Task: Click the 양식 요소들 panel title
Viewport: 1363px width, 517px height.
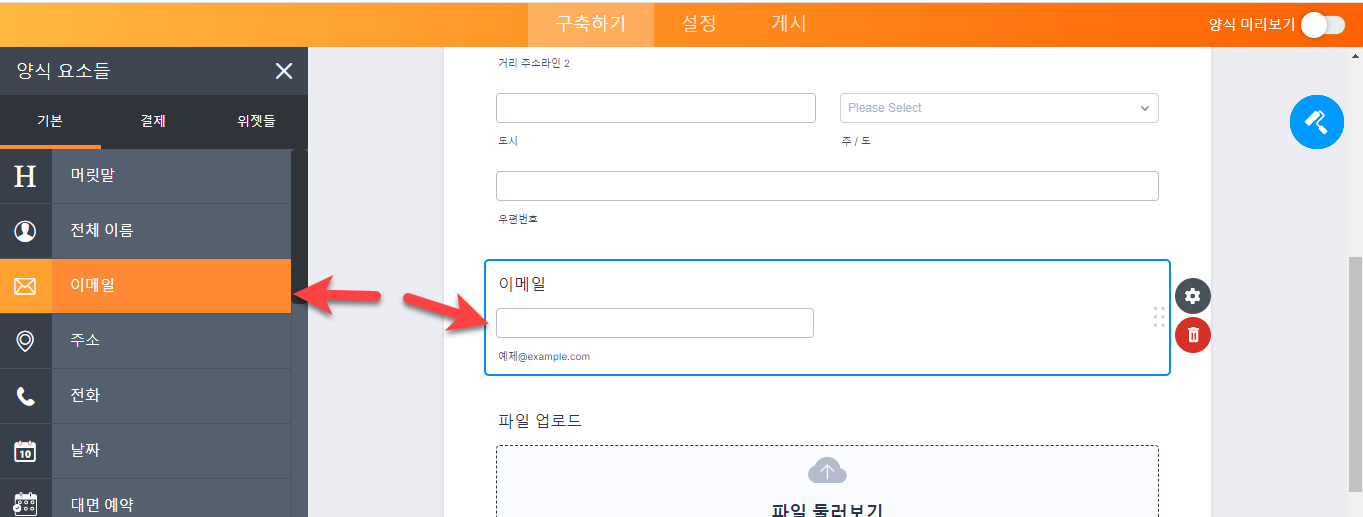Action: tap(64, 71)
